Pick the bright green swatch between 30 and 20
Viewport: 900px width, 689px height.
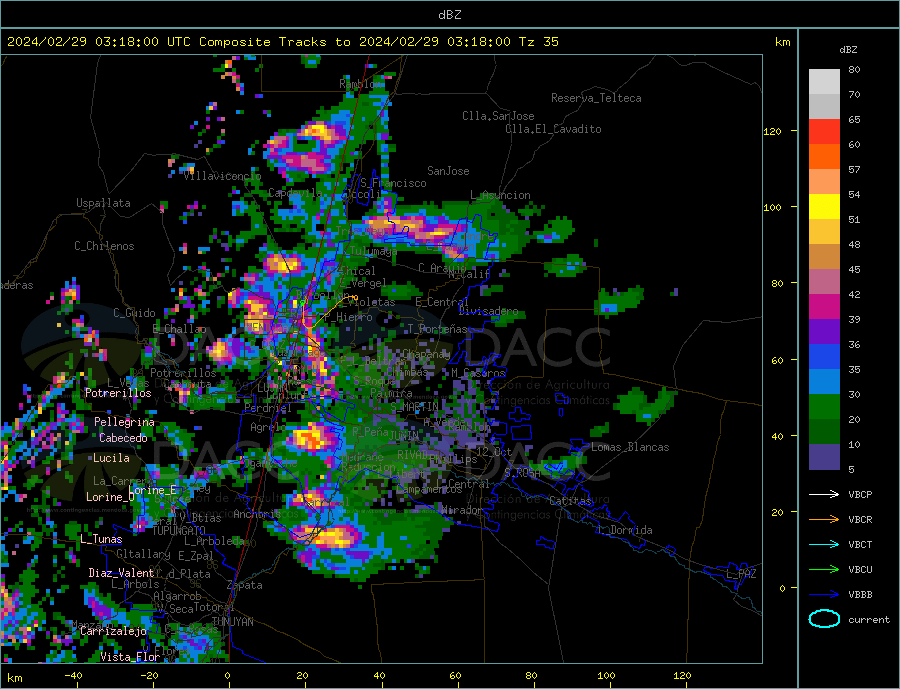pos(824,407)
